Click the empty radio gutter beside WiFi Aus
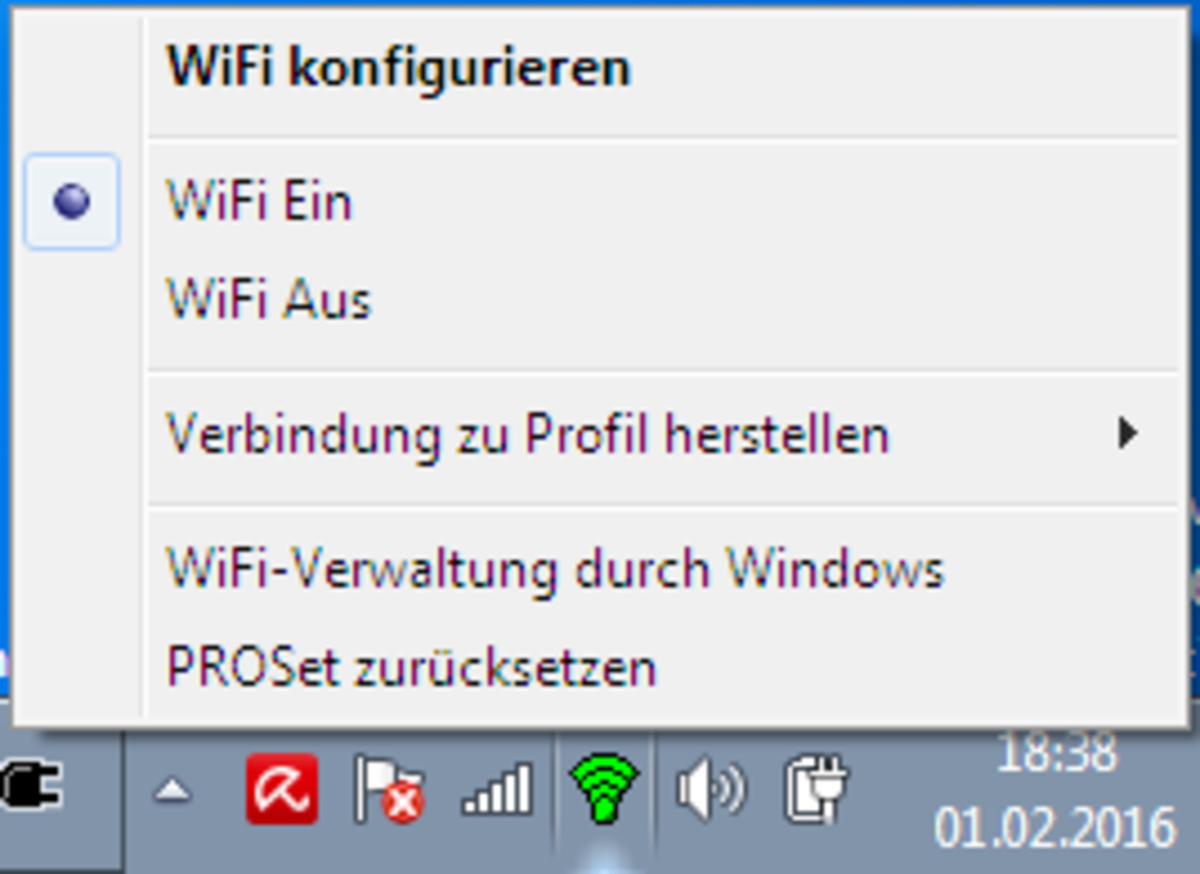 [72, 300]
